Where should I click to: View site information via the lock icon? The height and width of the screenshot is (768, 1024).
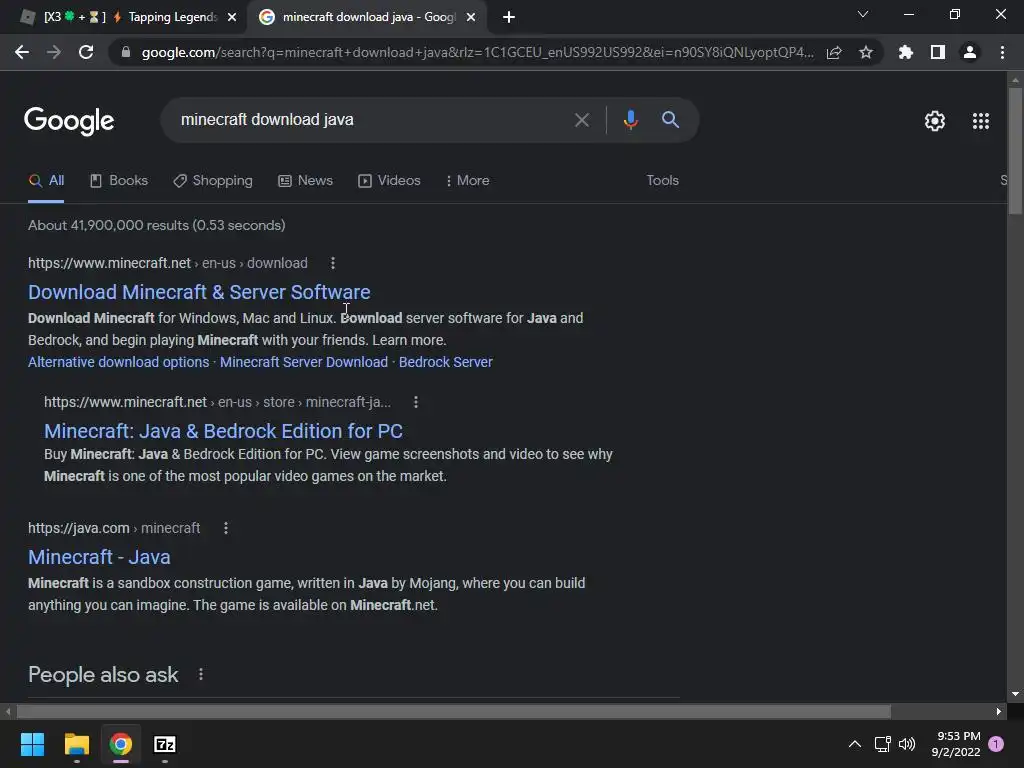(126, 52)
